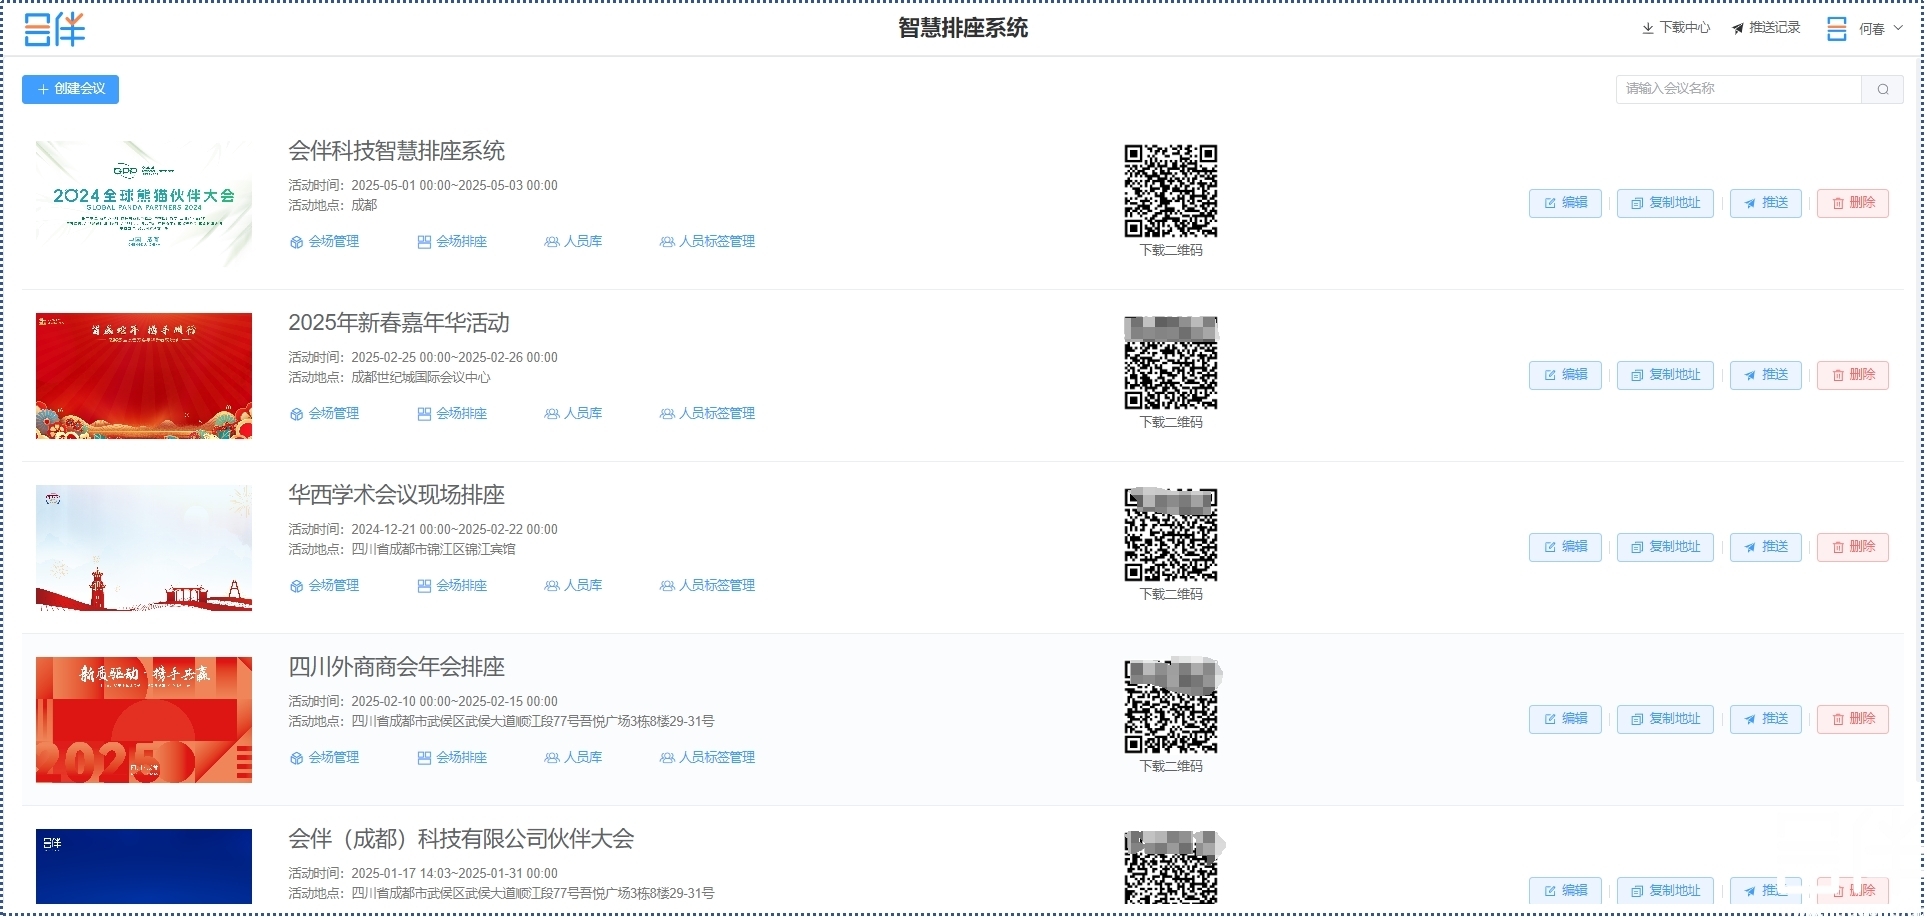1927x920 pixels.
Task: Click the 智慧排座系统 page heading
Action: coord(963,28)
